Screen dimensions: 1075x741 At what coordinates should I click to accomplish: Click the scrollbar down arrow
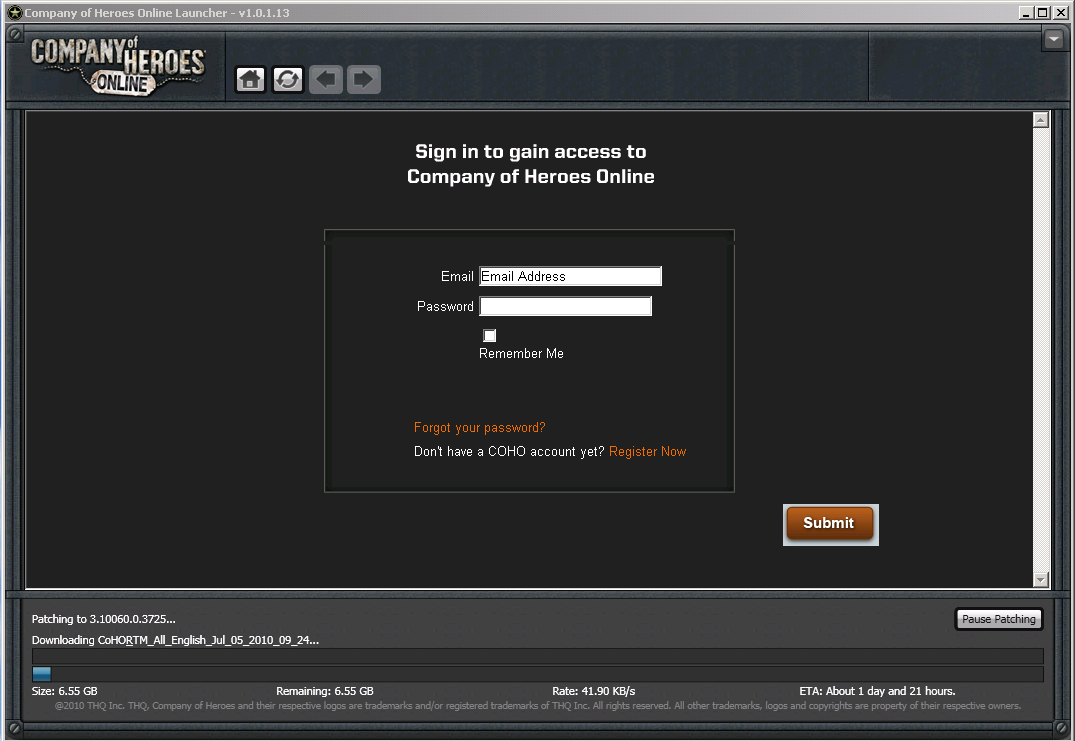(1041, 580)
